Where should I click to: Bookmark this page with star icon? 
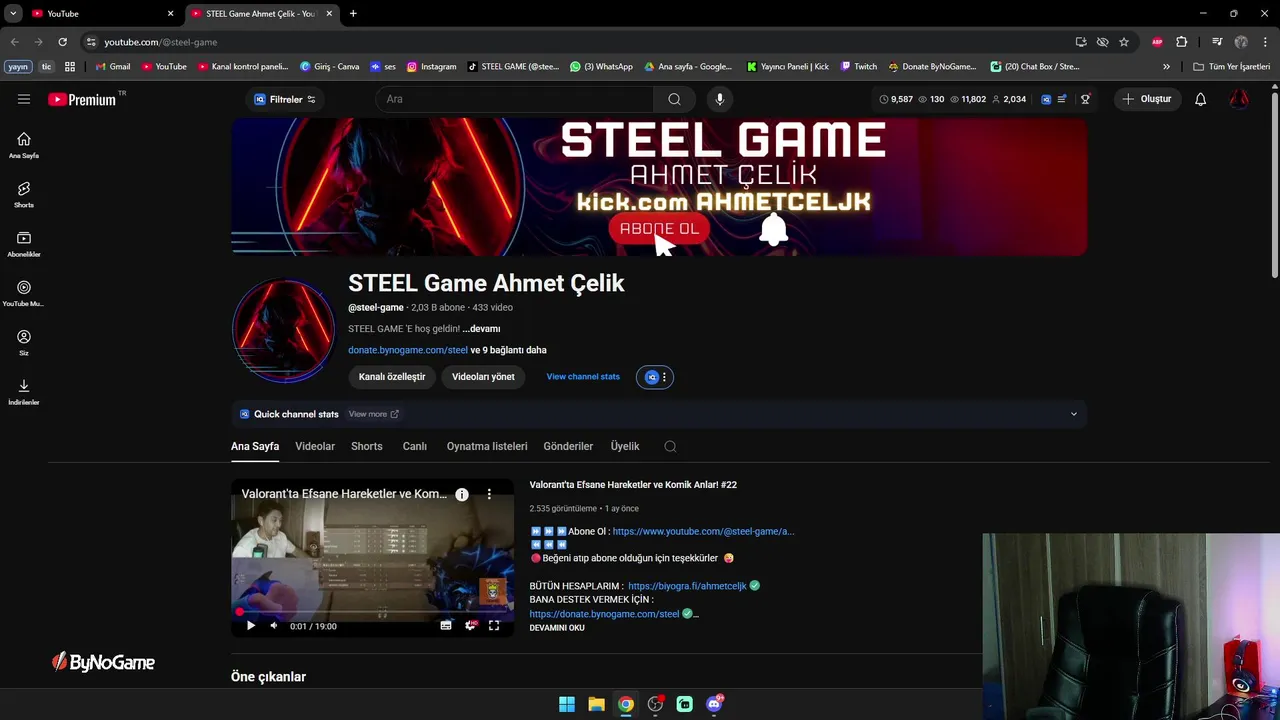pyautogui.click(x=1124, y=42)
